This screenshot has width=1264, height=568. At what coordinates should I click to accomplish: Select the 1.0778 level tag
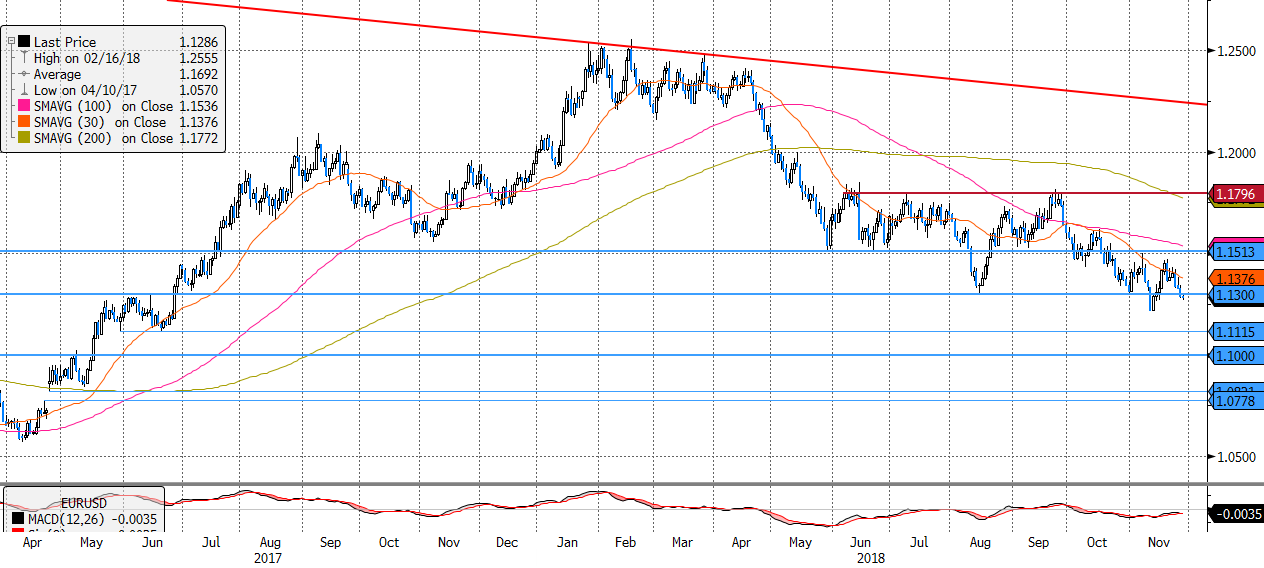(x=1236, y=401)
